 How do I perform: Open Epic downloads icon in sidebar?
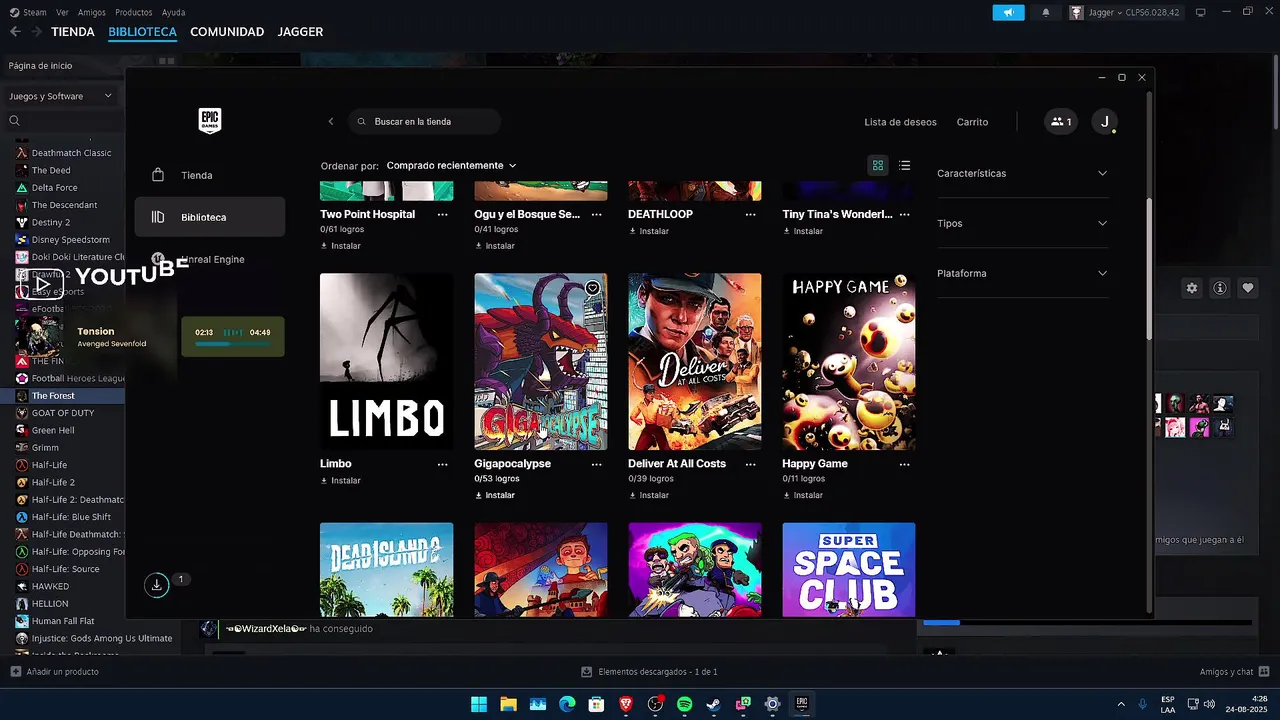(x=157, y=585)
